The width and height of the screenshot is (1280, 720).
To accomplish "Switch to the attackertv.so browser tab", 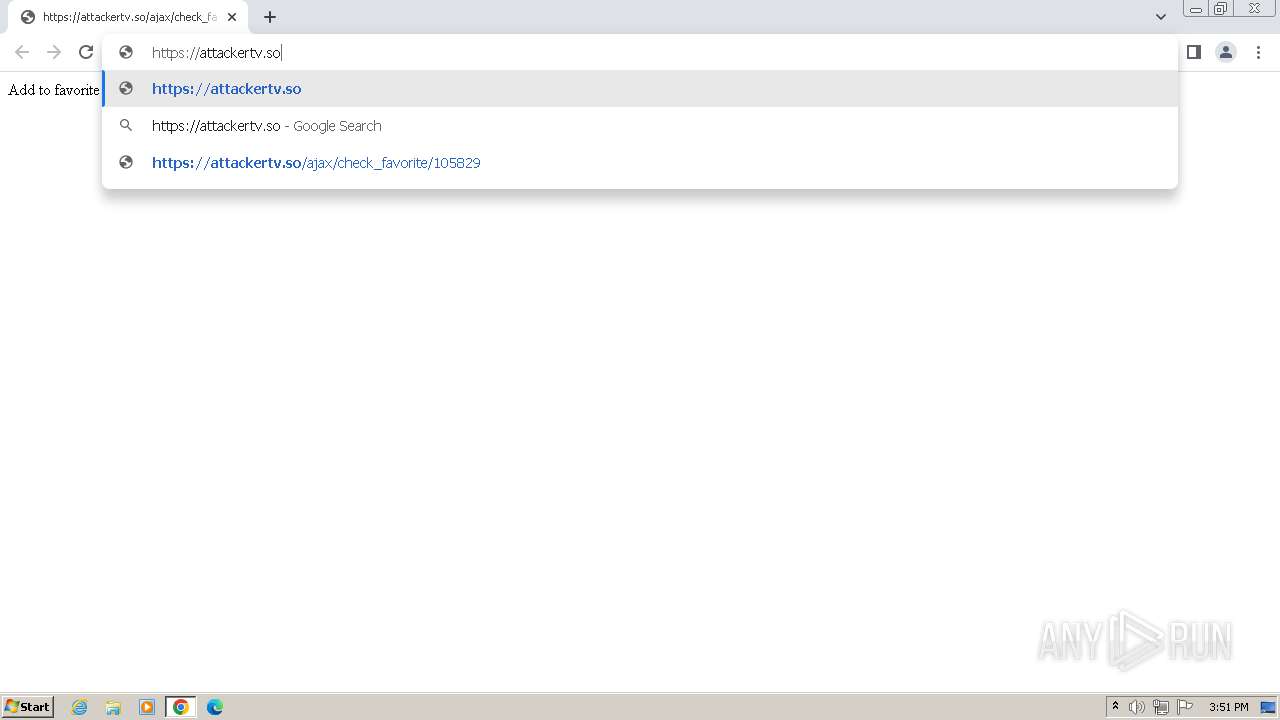I will click(x=128, y=17).
